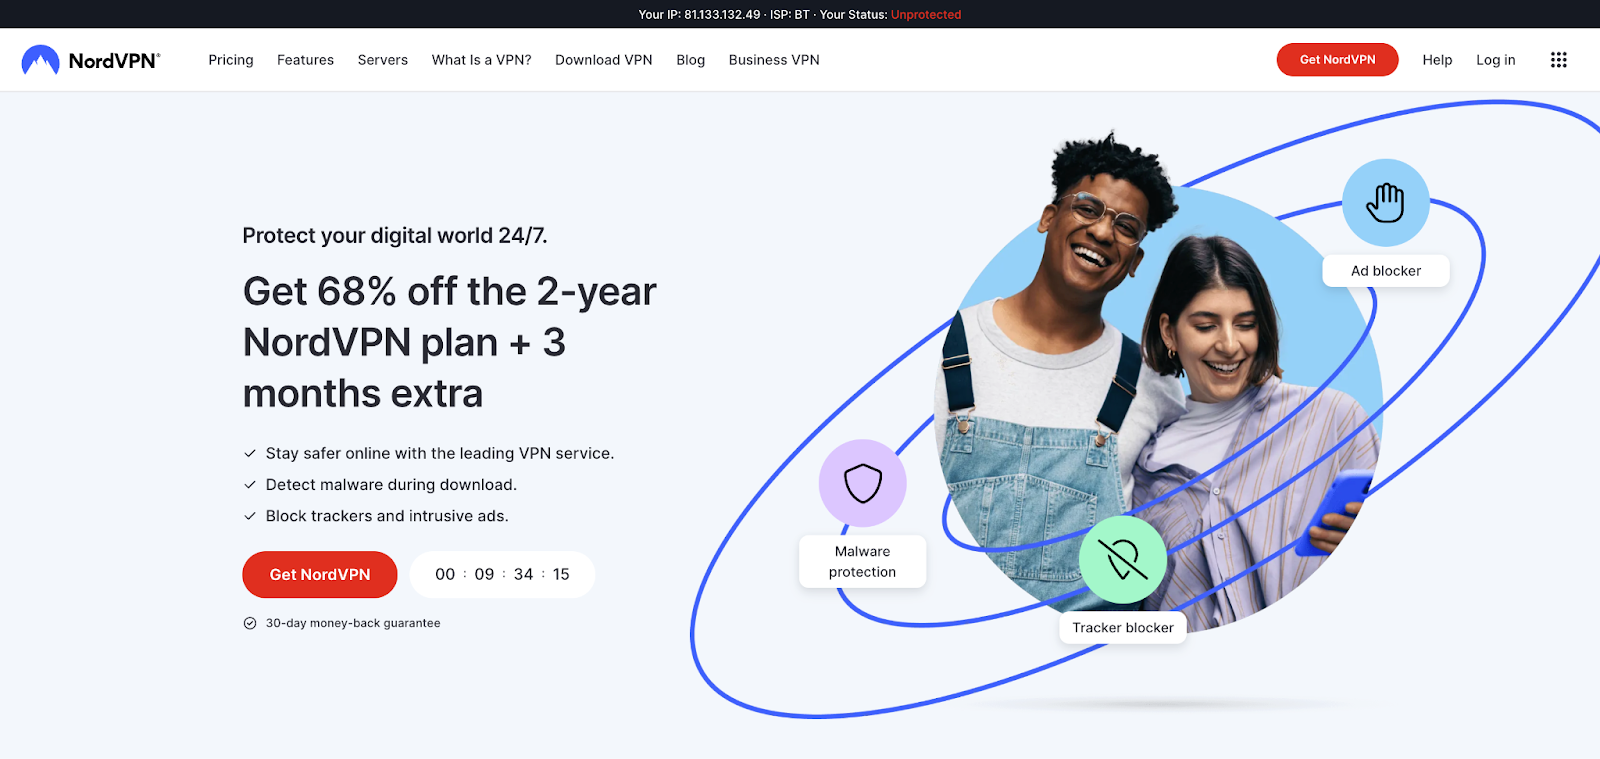
Task: Click checkmark beside 'Block trackers and intrusive ads'
Action: (250, 516)
